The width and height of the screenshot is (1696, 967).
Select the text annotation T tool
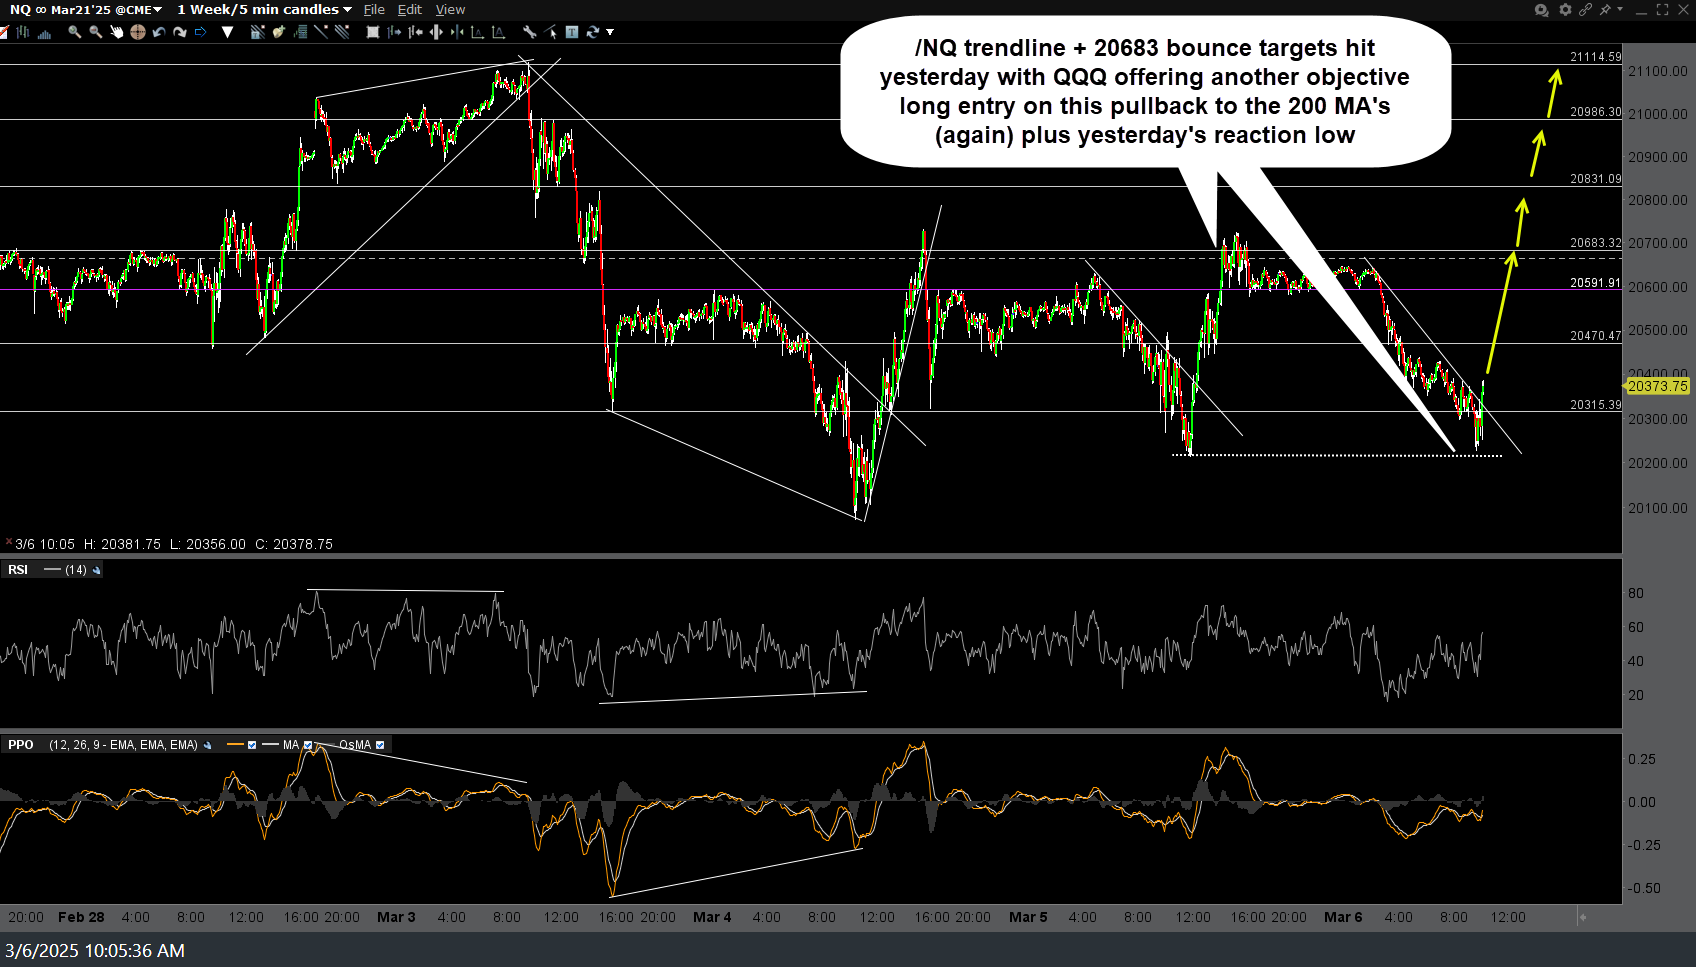click(x=571, y=32)
